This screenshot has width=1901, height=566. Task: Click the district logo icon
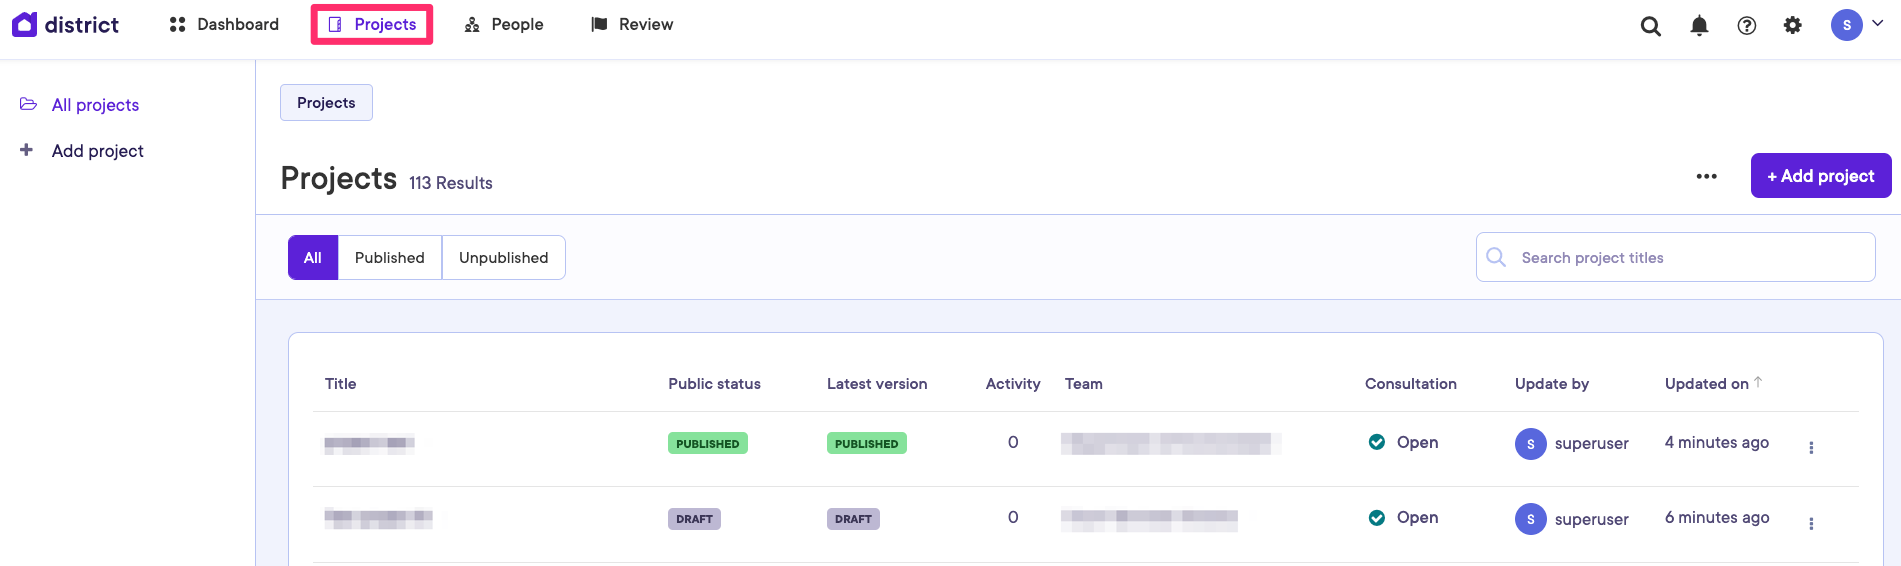coord(25,24)
